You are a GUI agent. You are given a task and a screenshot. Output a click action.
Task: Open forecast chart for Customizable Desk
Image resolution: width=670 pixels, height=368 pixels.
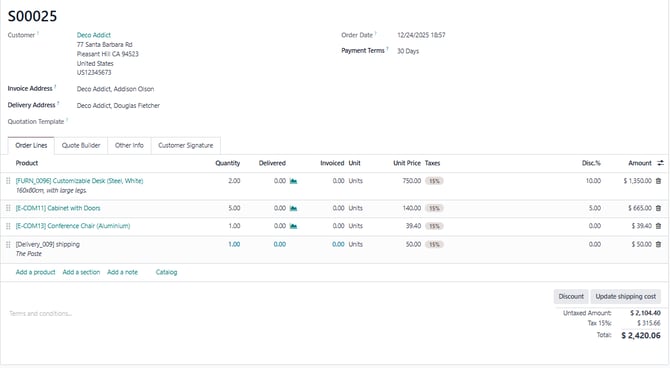293,181
